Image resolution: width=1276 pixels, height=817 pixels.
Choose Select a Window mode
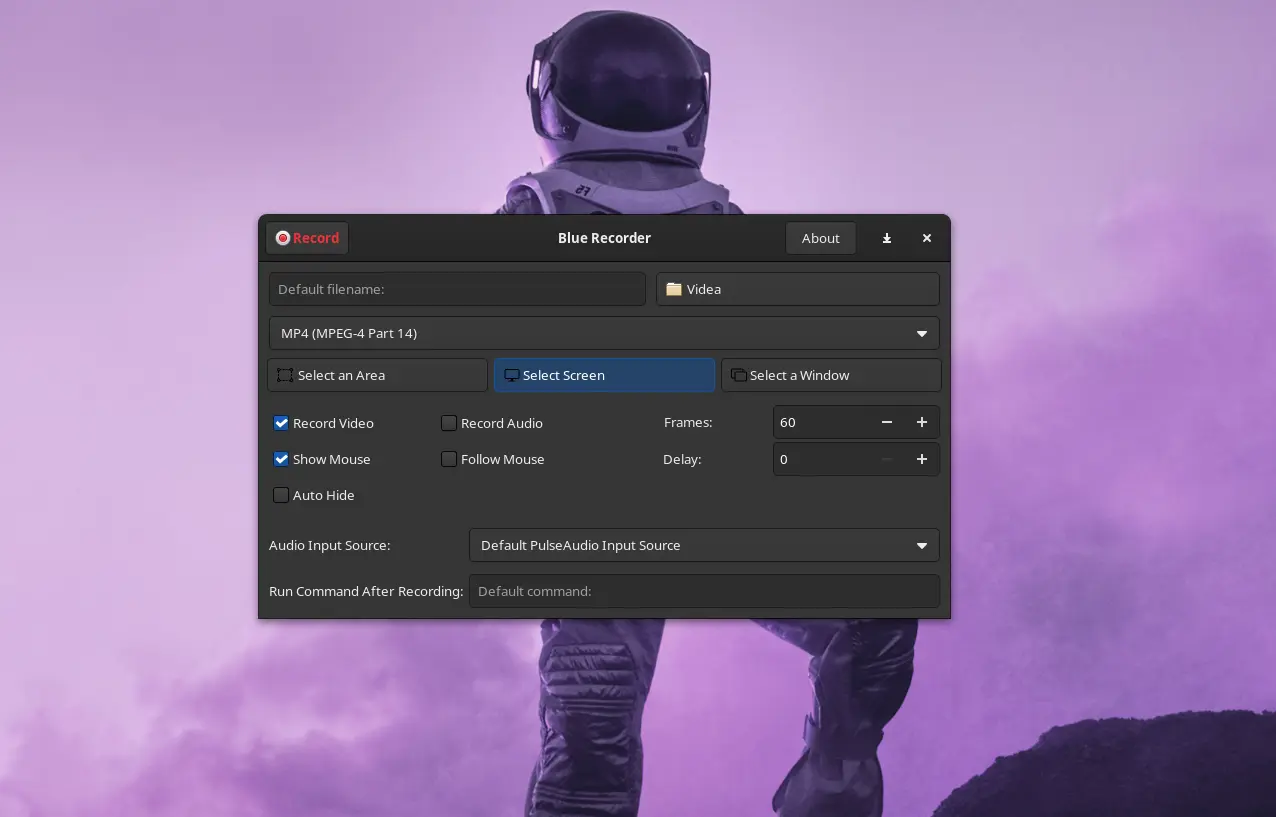coord(831,375)
